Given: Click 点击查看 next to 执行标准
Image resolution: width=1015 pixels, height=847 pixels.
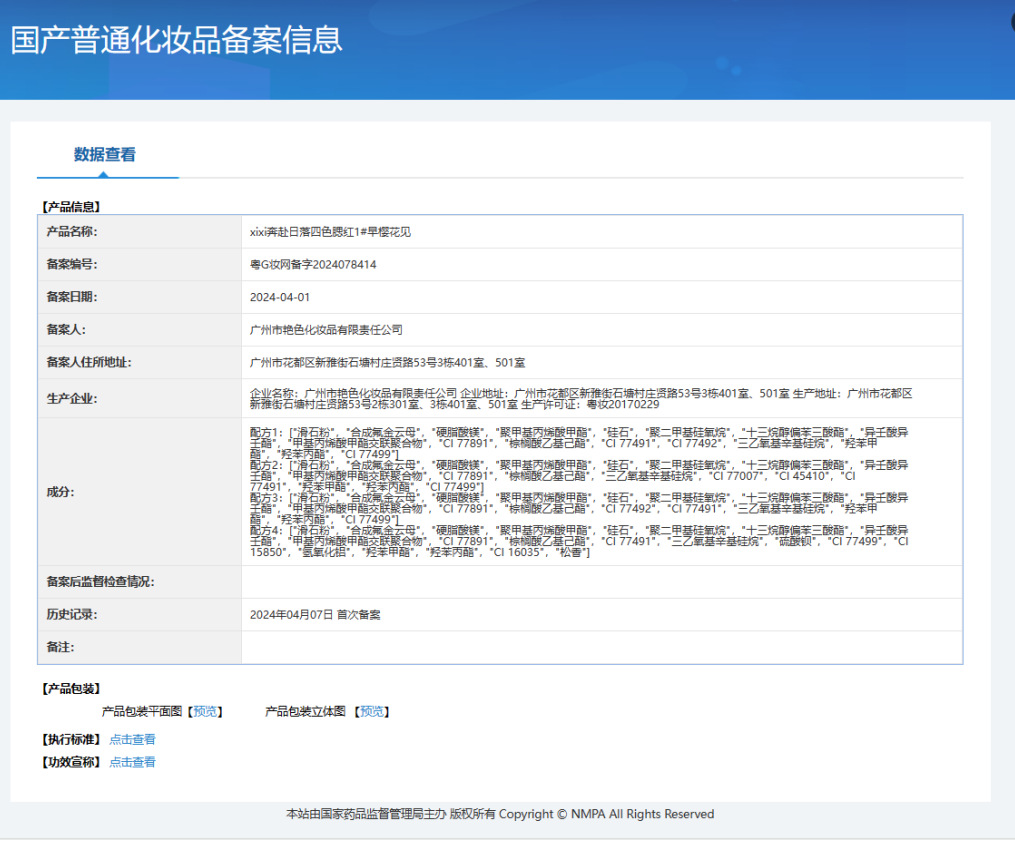Looking at the screenshot, I should [133, 740].
